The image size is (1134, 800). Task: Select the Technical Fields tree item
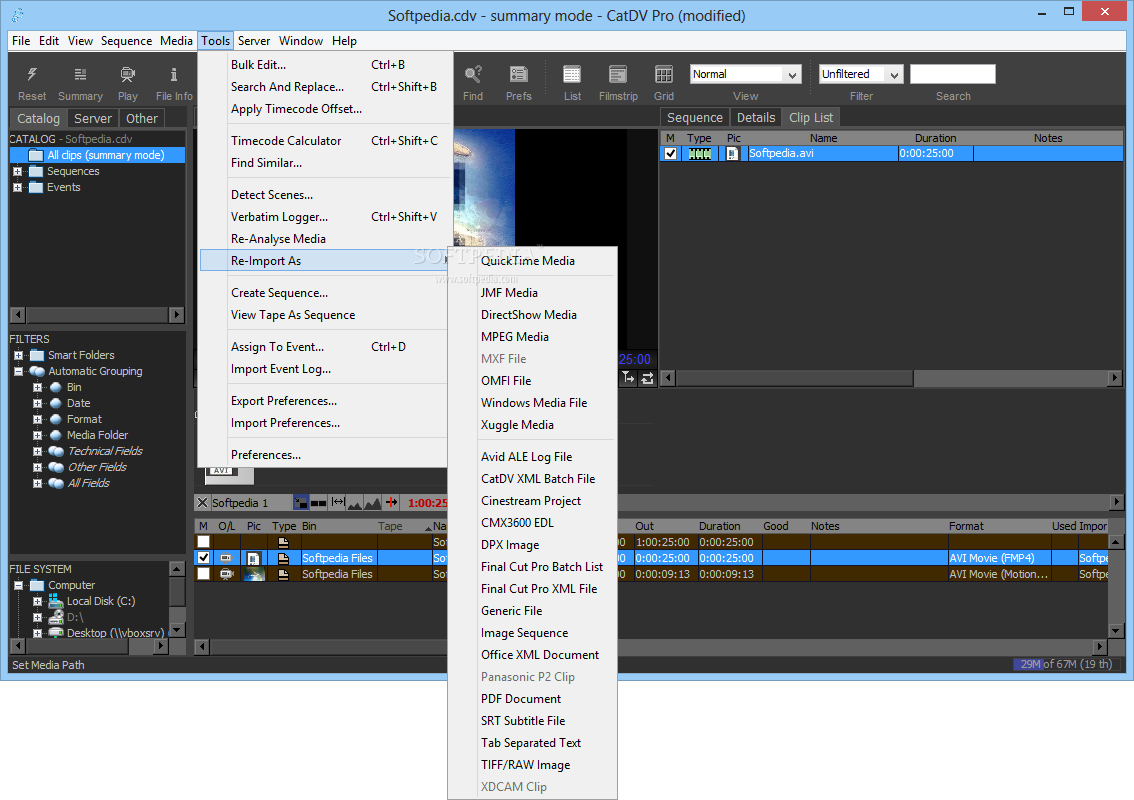click(x=105, y=451)
